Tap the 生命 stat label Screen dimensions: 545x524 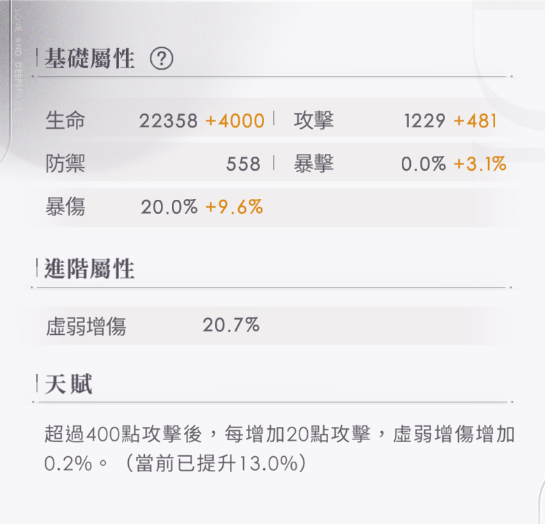pos(65,120)
